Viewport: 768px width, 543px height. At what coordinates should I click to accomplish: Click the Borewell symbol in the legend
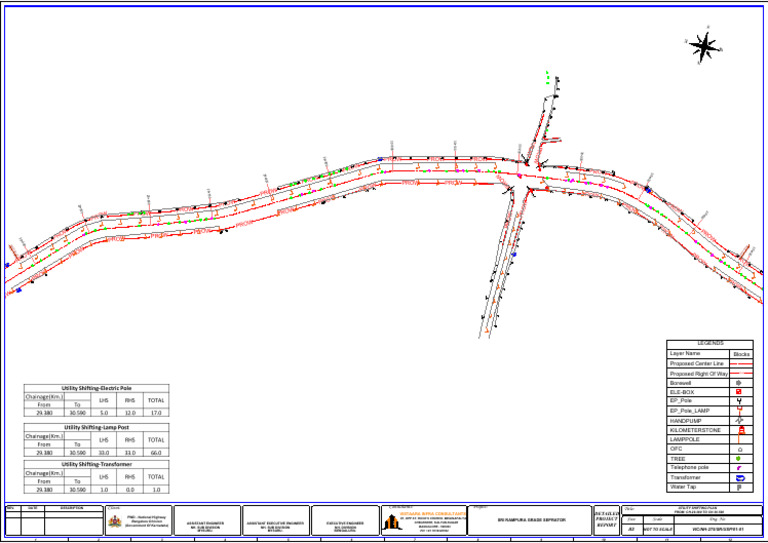(739, 383)
